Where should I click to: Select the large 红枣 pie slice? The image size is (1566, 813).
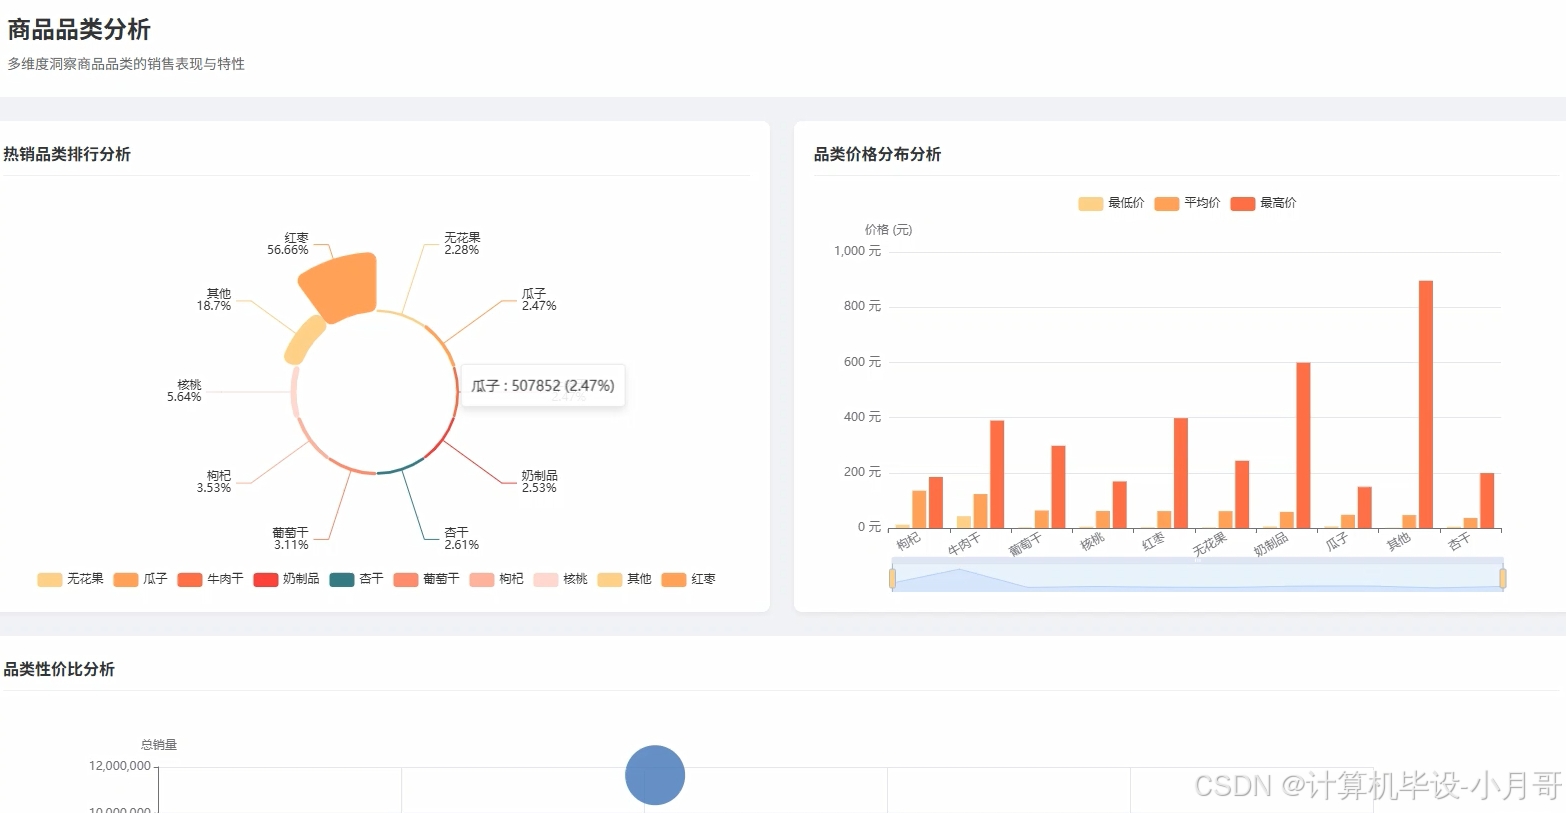point(340,286)
